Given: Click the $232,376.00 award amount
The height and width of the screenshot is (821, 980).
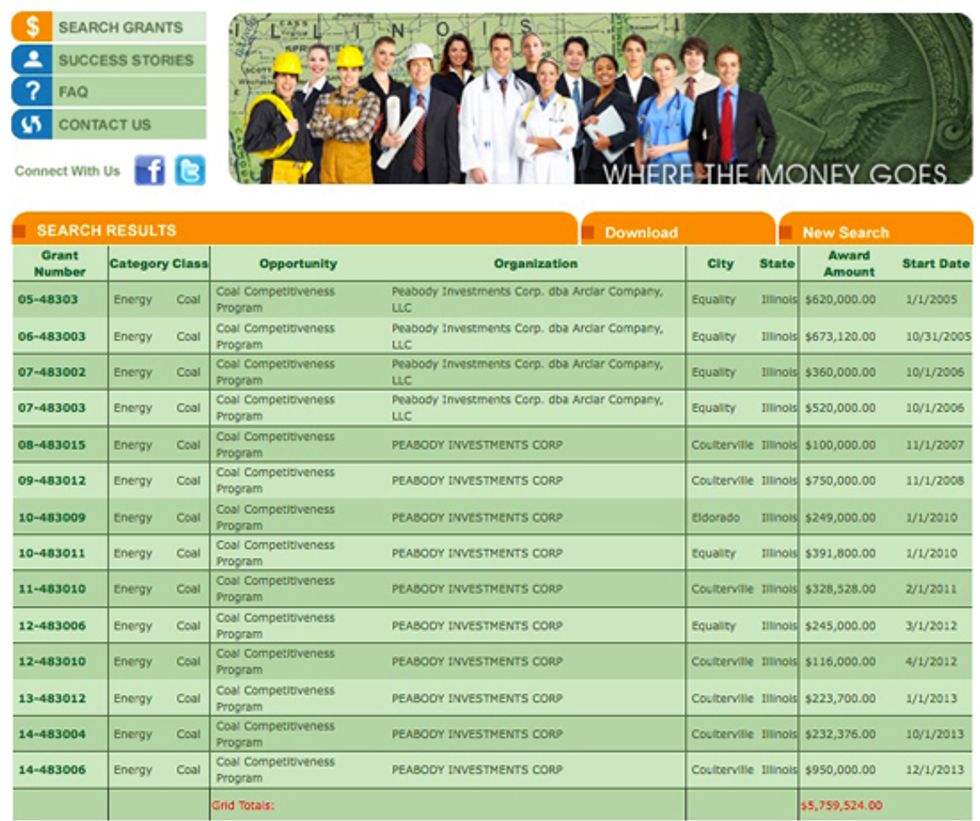Looking at the screenshot, I should coord(840,734).
